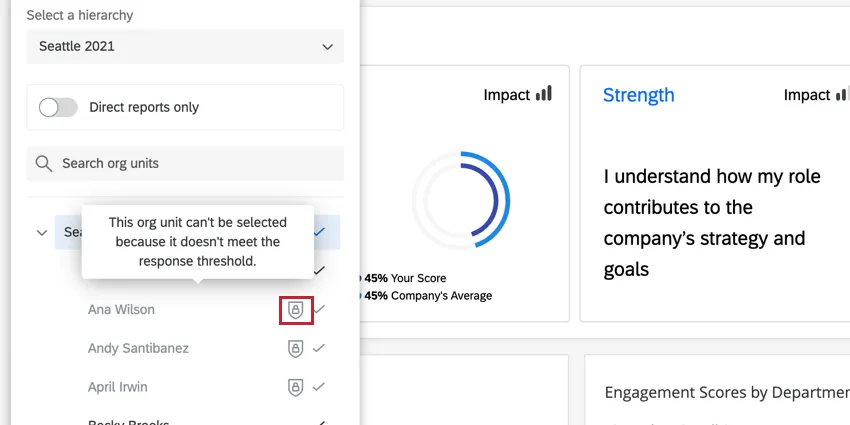Click the checkmark on the highlighted top org unit
The image size is (850, 425).
tap(319, 232)
